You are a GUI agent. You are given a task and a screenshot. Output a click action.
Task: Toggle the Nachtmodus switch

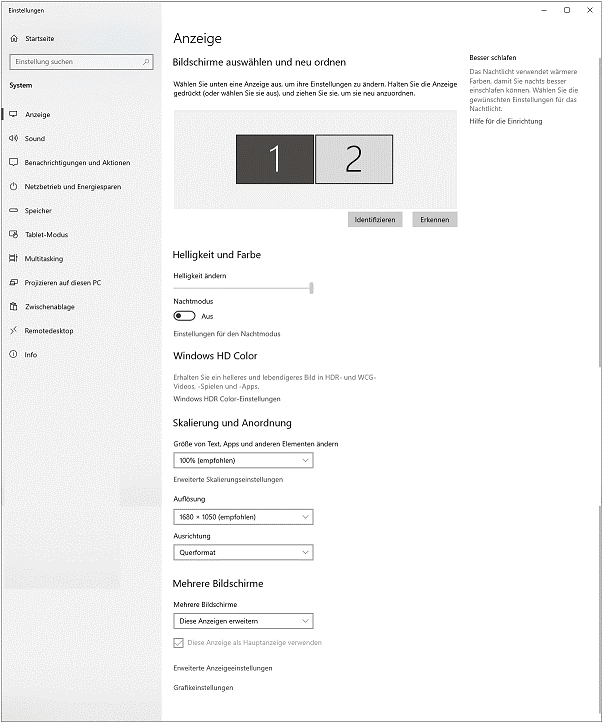tap(184, 316)
